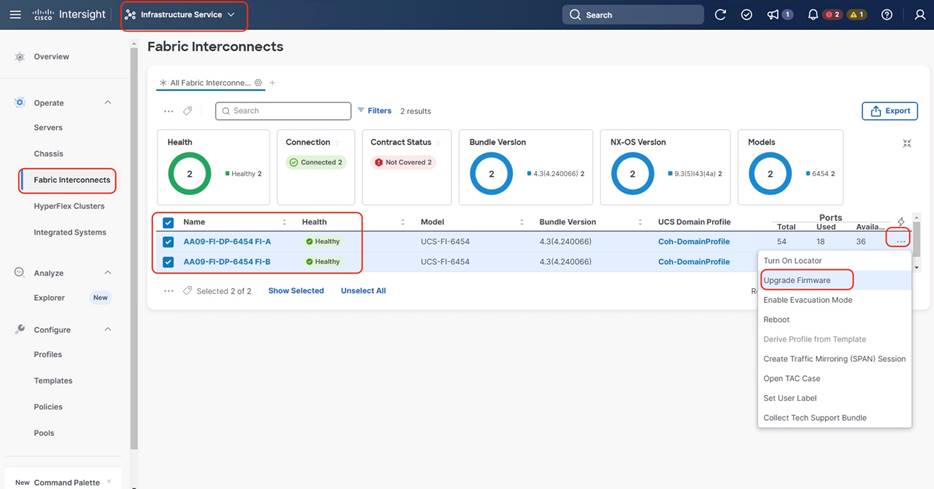This screenshot has width=934, height=489.
Task: Sort by the Name column header
Action: click(x=194, y=222)
